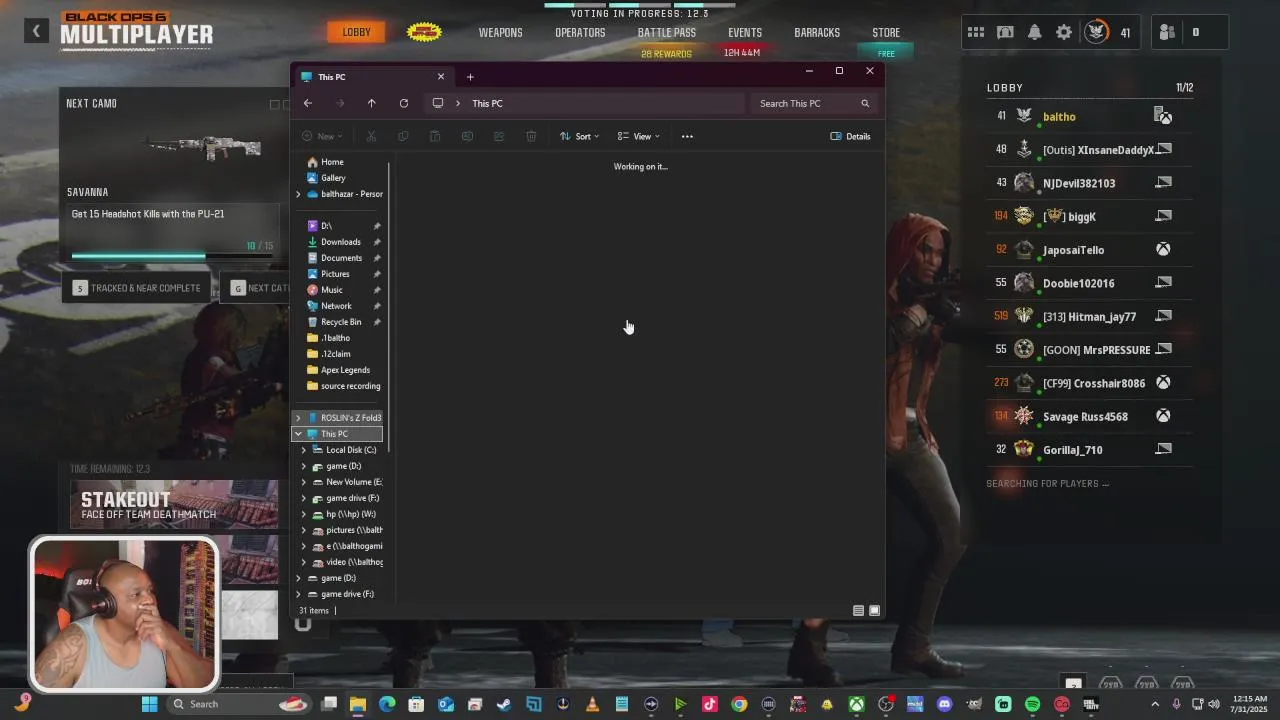Open the OPERATORS tab

(580, 32)
